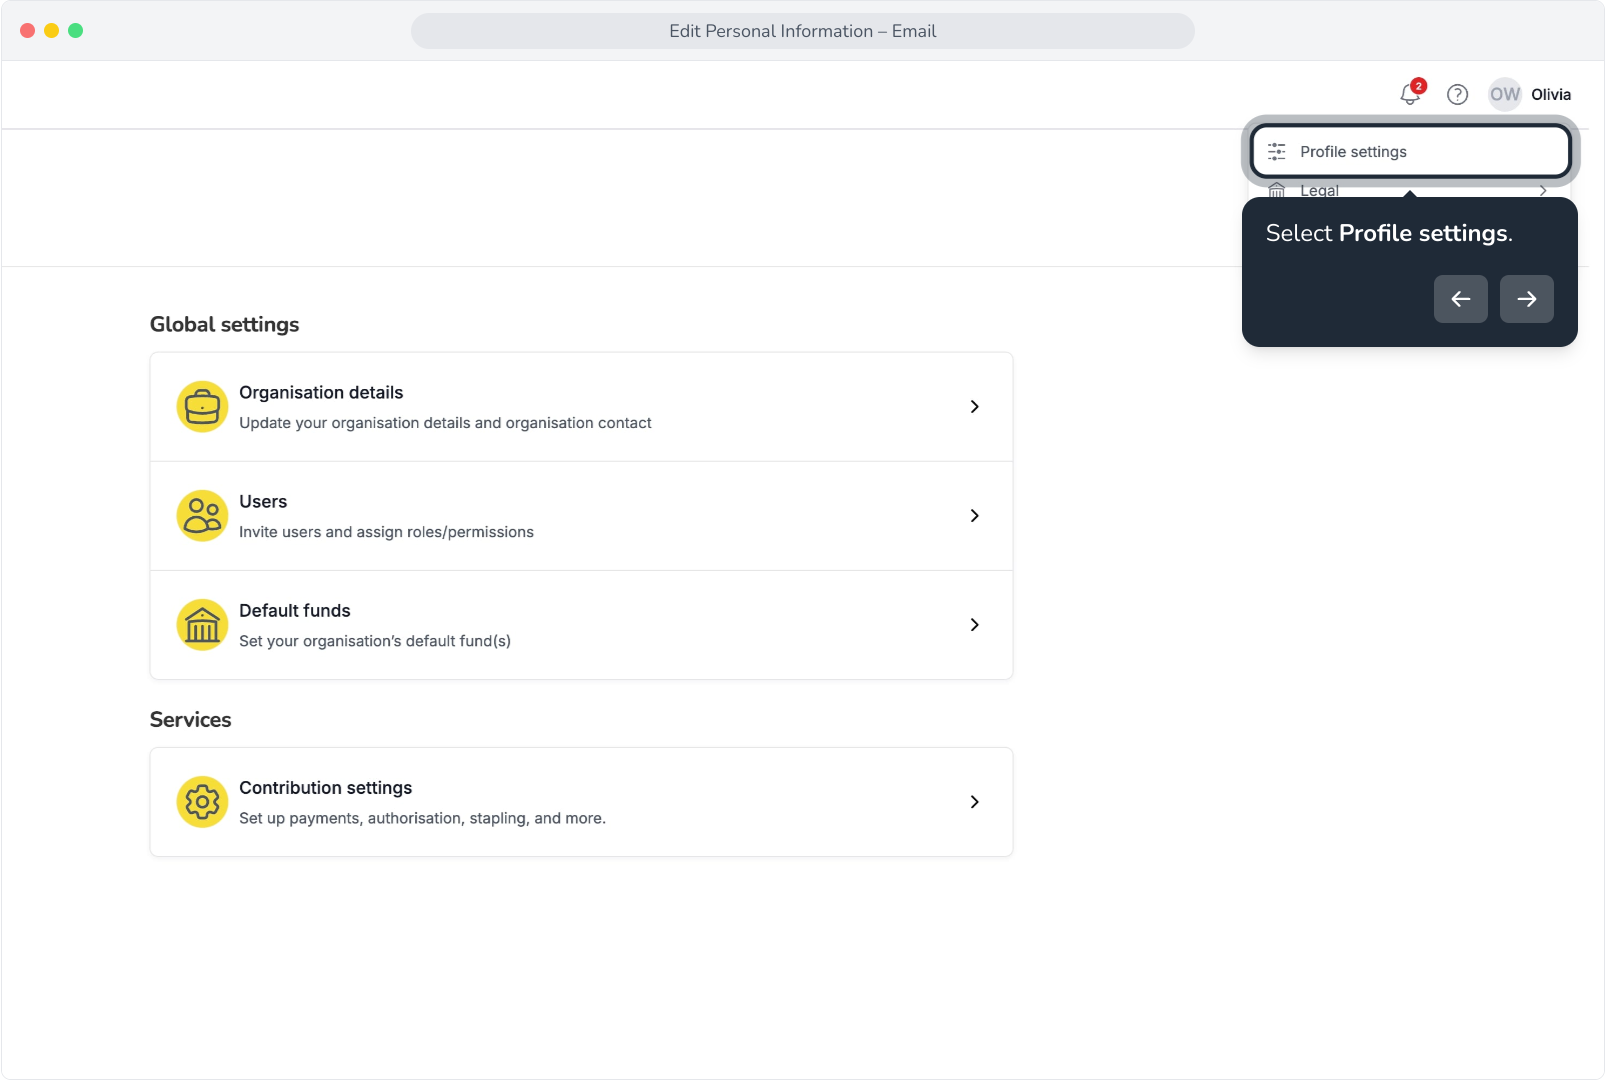Select Profile settings menu item

point(1411,152)
